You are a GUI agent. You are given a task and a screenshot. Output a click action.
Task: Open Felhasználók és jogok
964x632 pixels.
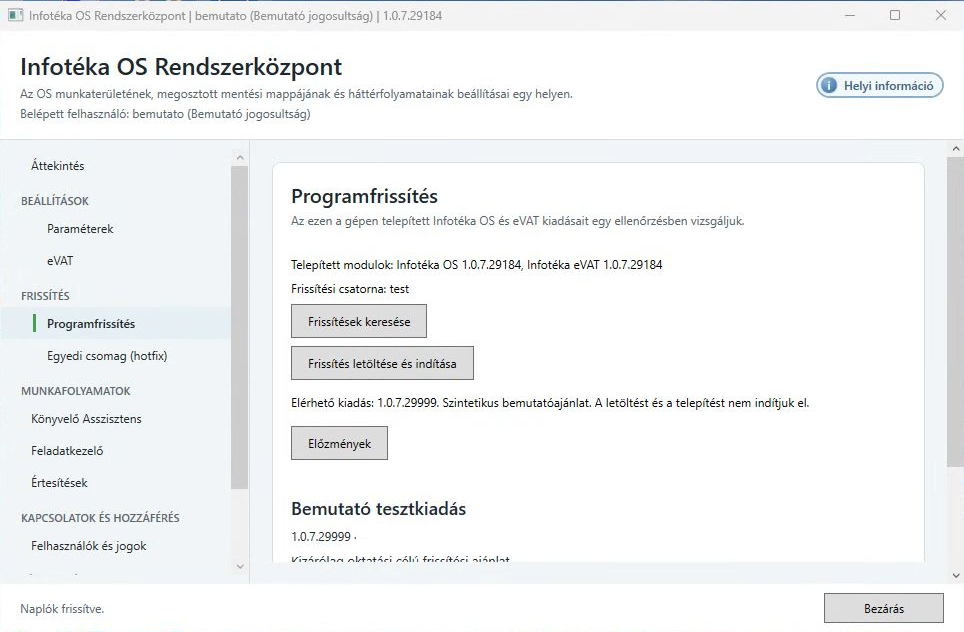click(89, 546)
